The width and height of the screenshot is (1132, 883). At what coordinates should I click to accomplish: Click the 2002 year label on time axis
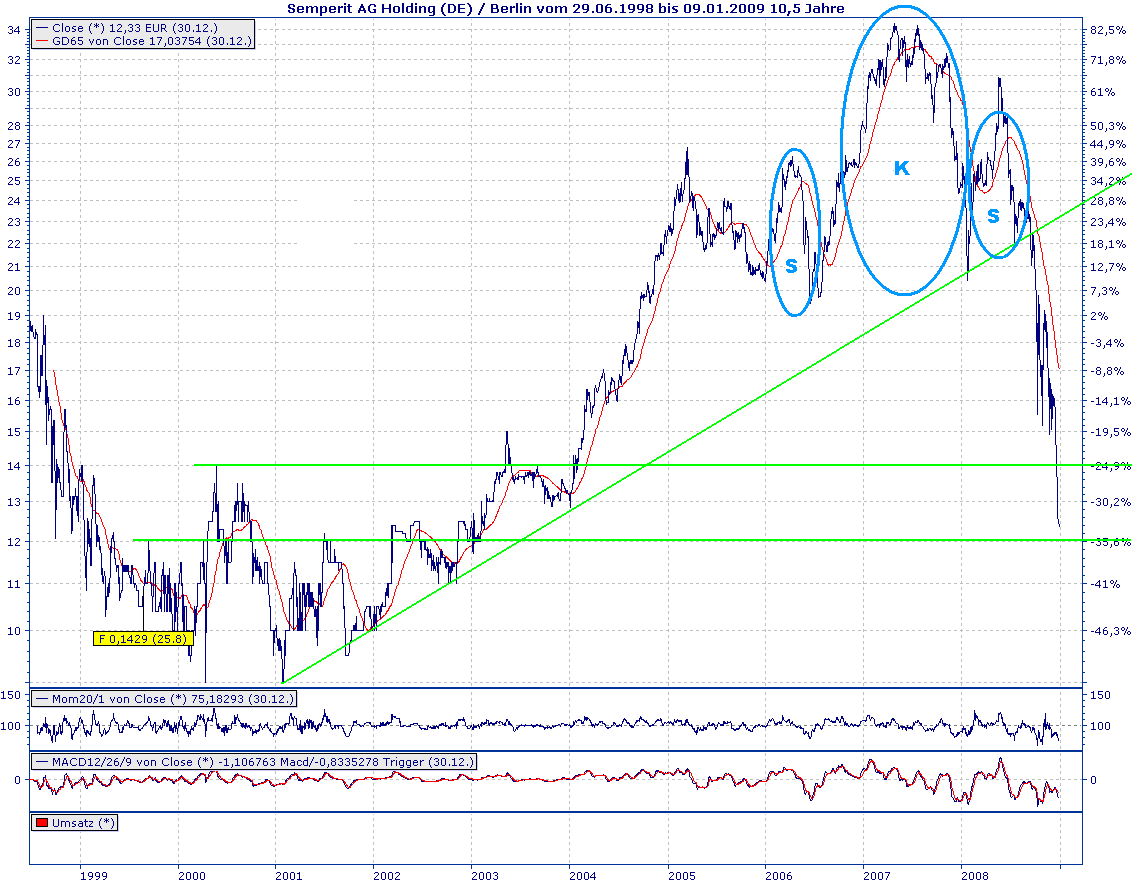pos(387,876)
